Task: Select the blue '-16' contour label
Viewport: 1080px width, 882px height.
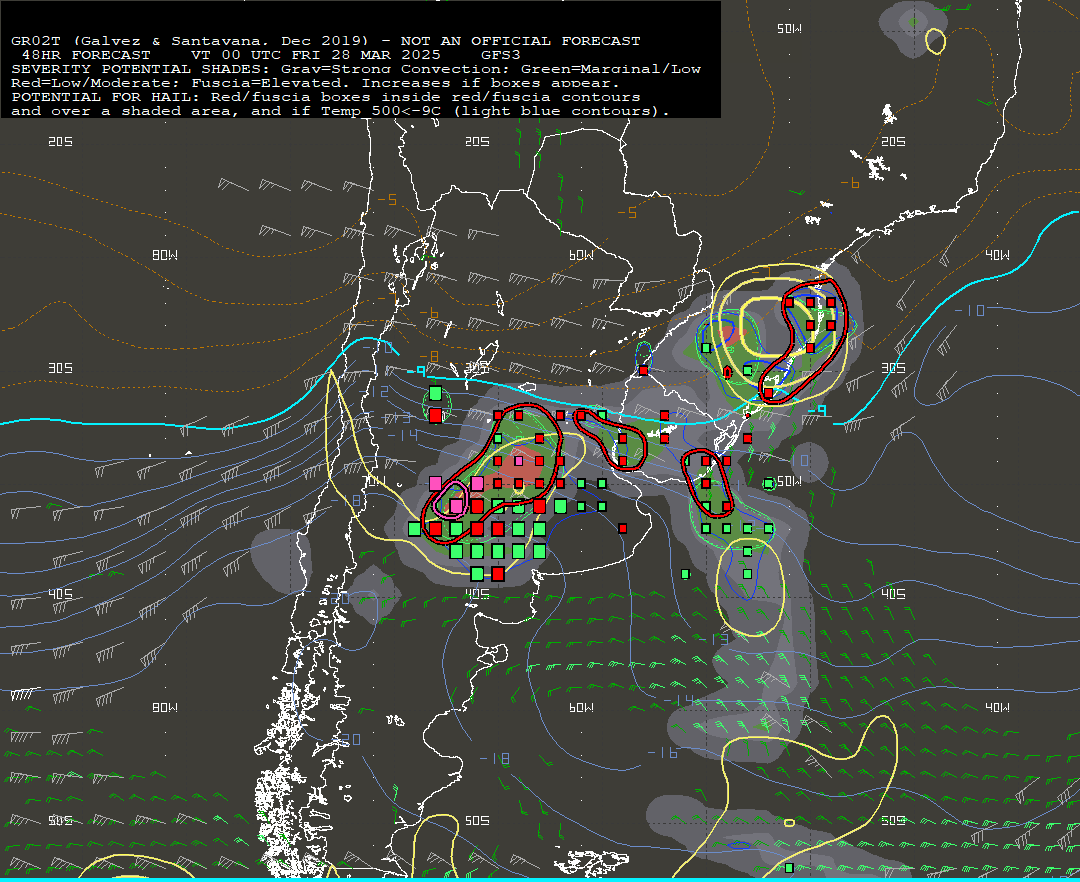Action: tap(663, 753)
